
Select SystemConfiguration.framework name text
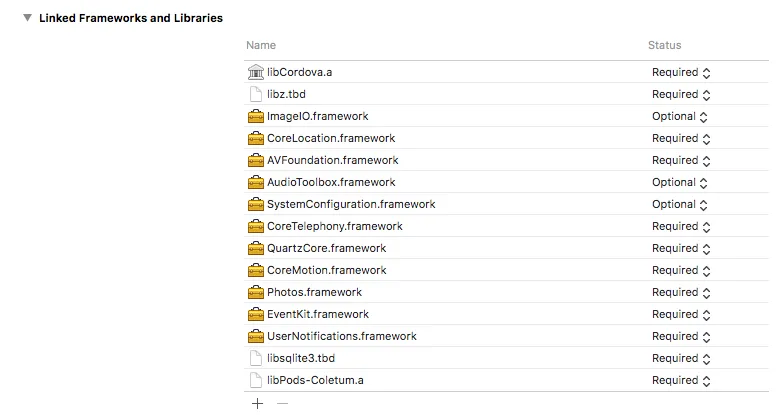tap(351, 204)
